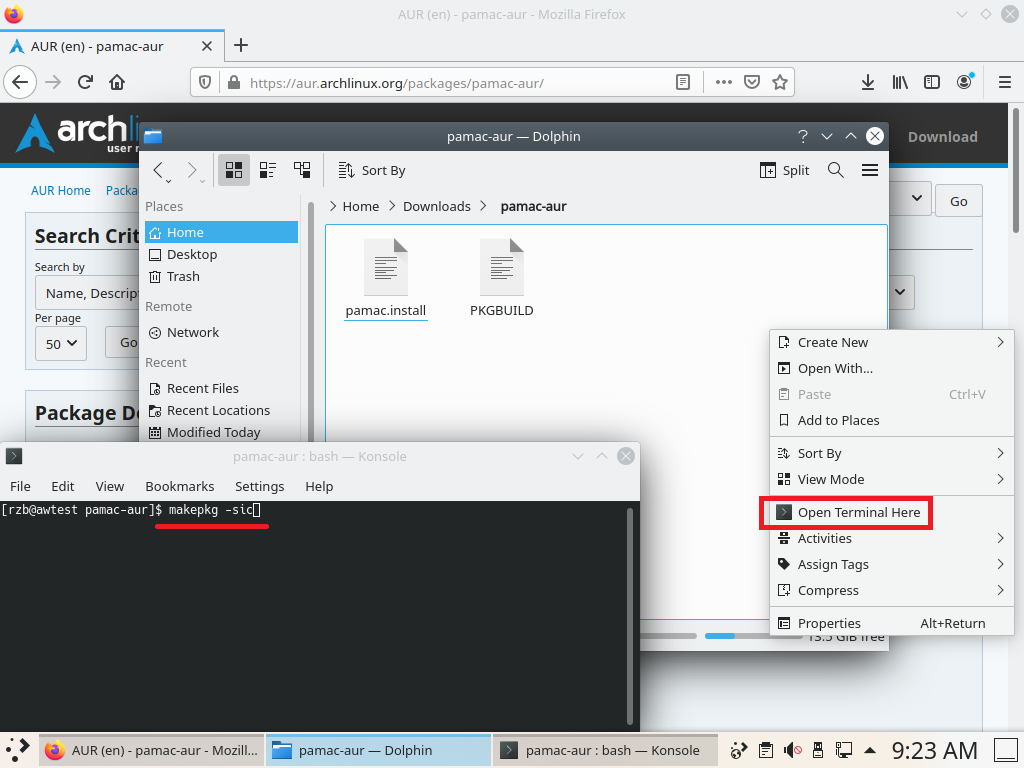
Task: Open Per page 50 dropdown
Action: point(61,344)
